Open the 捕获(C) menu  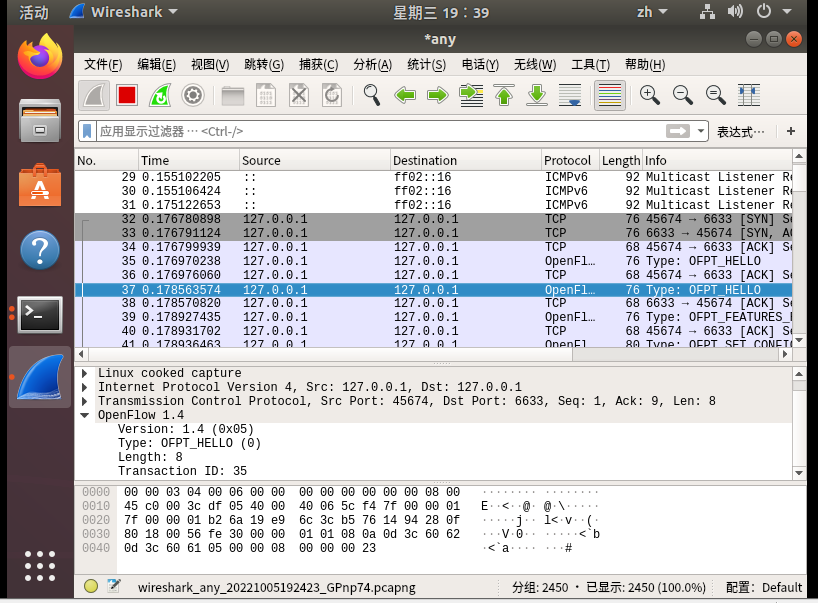point(318,65)
